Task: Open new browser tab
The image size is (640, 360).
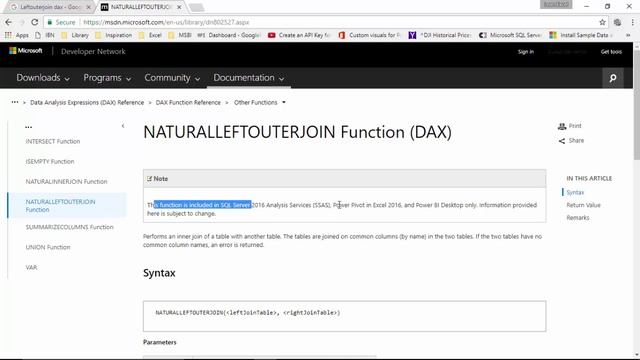Action: pyautogui.click(x=196, y=7)
